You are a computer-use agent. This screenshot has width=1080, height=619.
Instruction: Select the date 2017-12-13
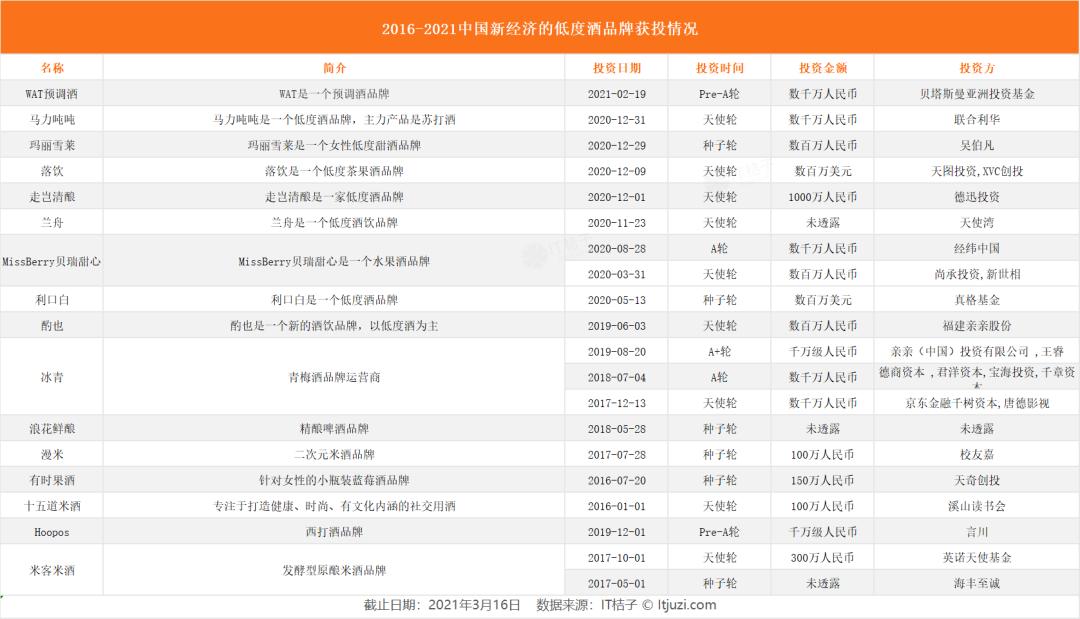616,403
